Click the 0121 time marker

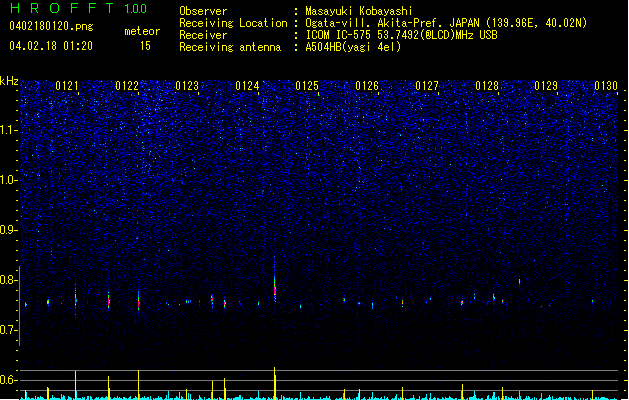pos(67,86)
